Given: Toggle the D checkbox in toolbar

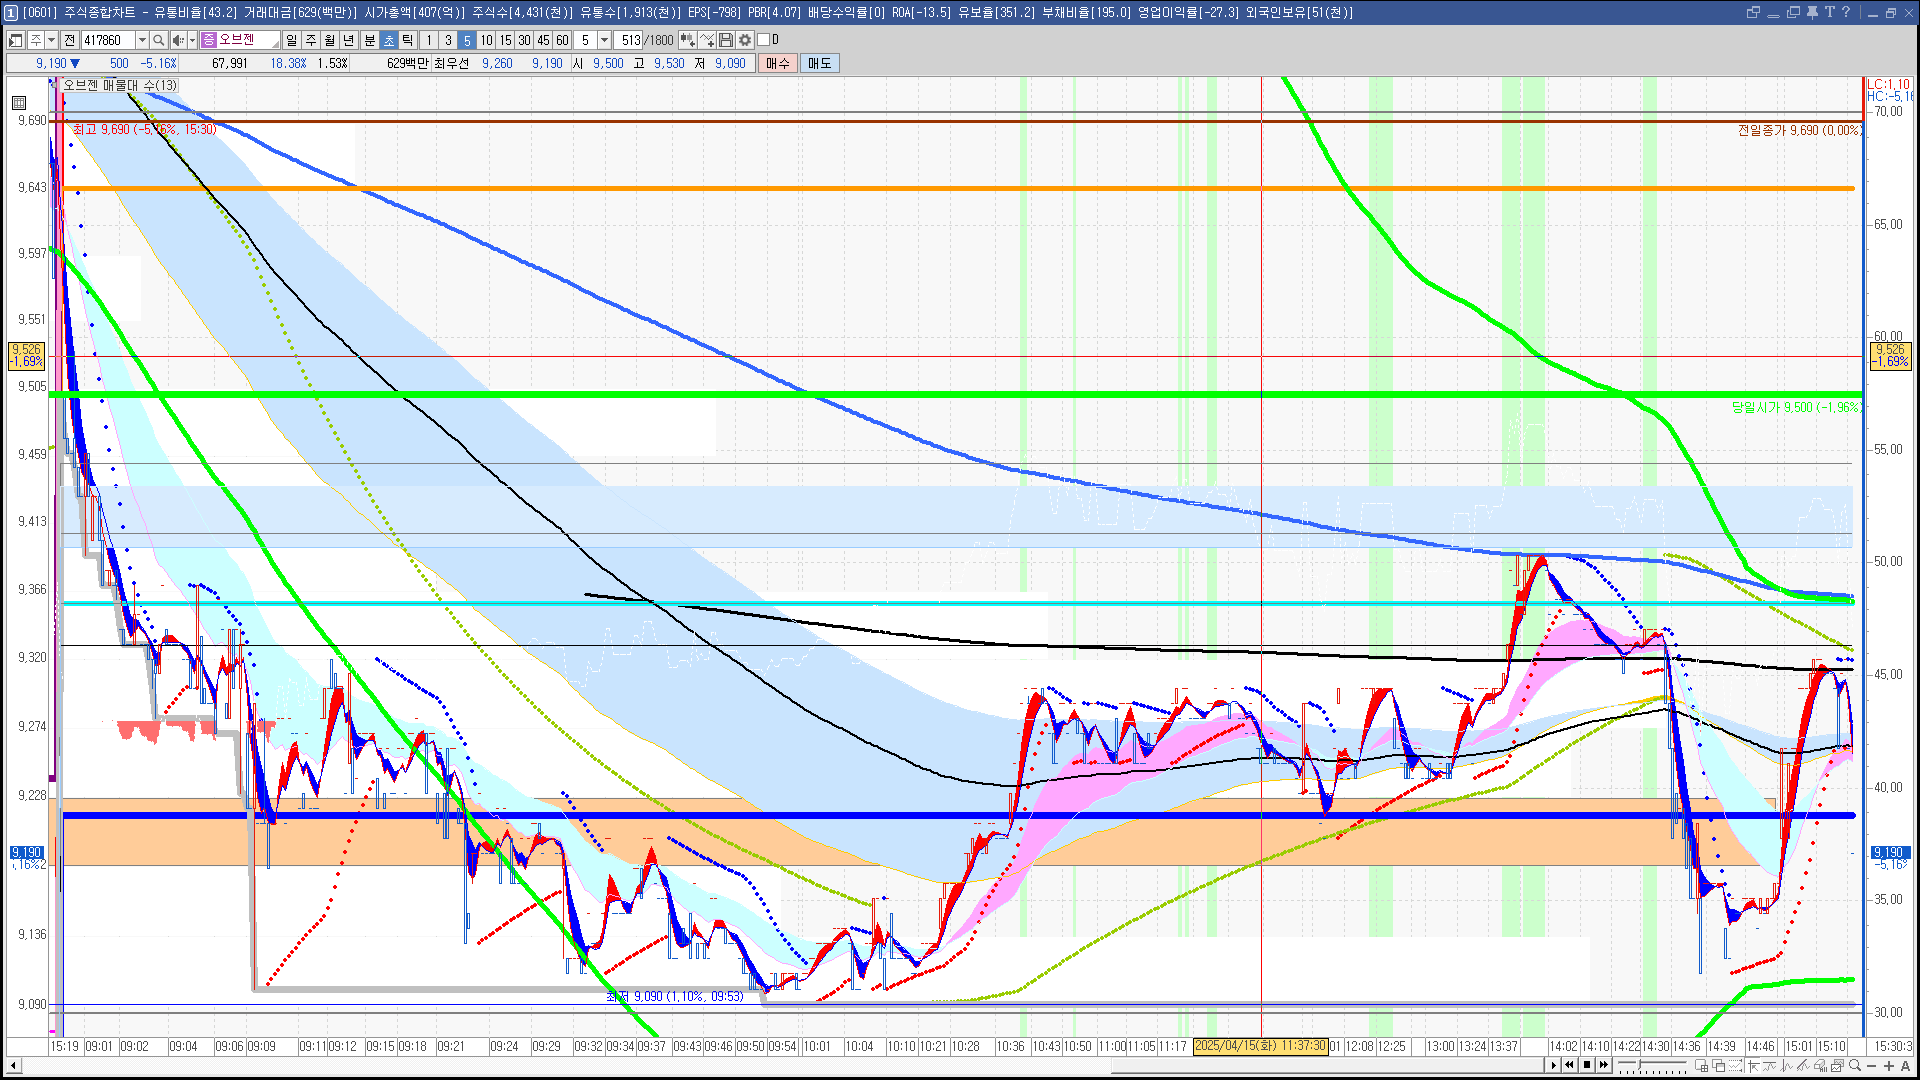Looking at the screenshot, I should click(764, 40).
